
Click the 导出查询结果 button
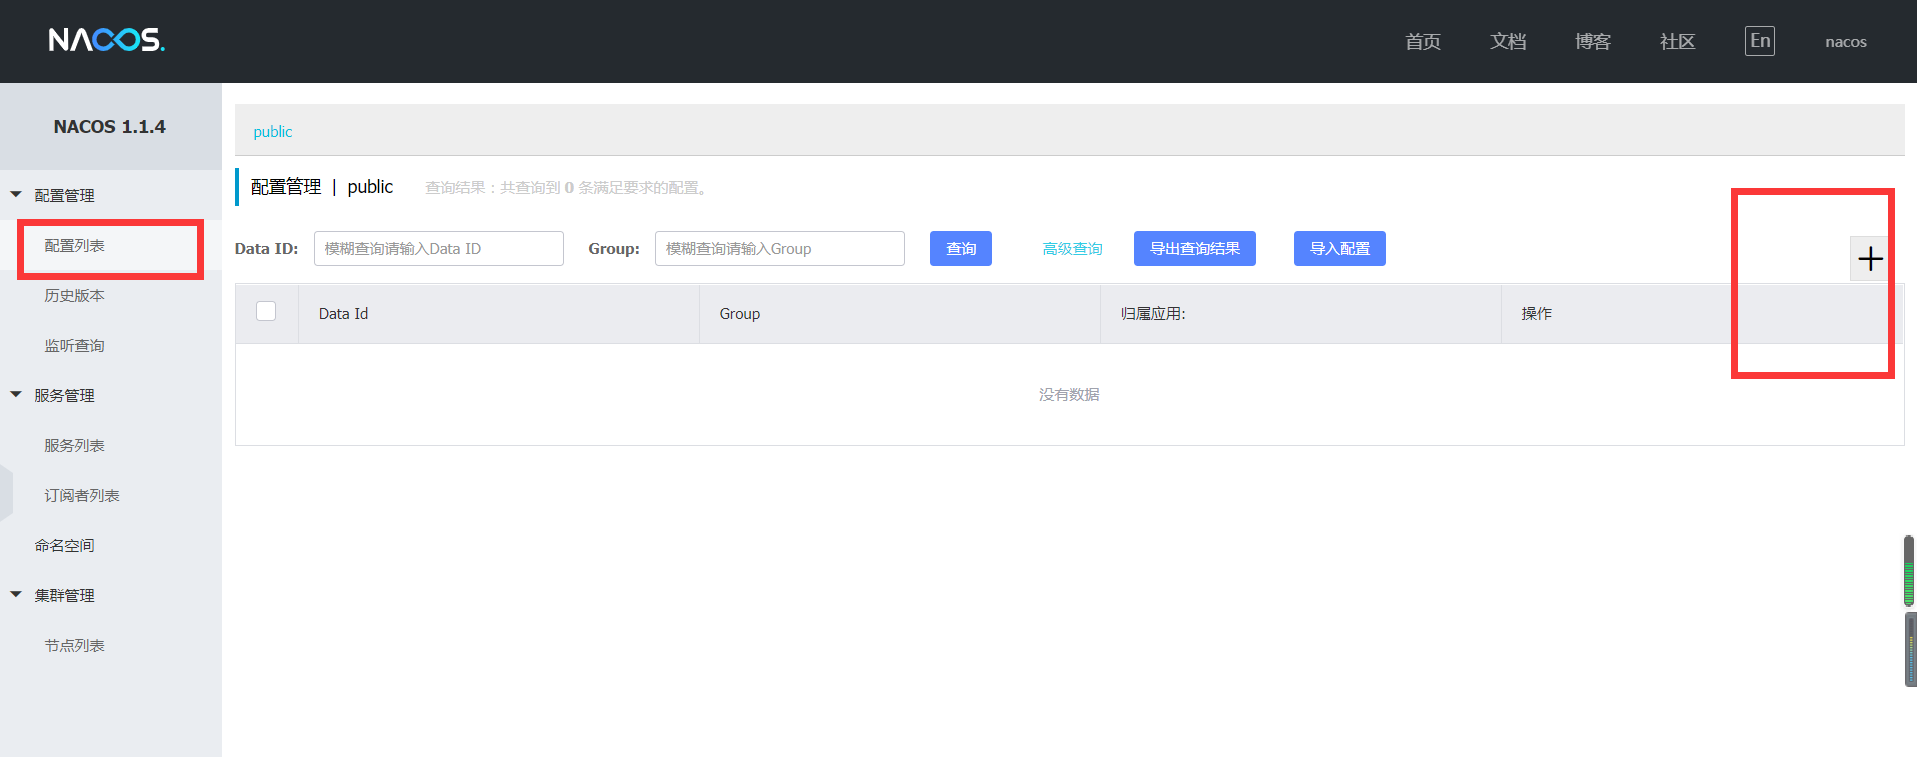click(1195, 249)
